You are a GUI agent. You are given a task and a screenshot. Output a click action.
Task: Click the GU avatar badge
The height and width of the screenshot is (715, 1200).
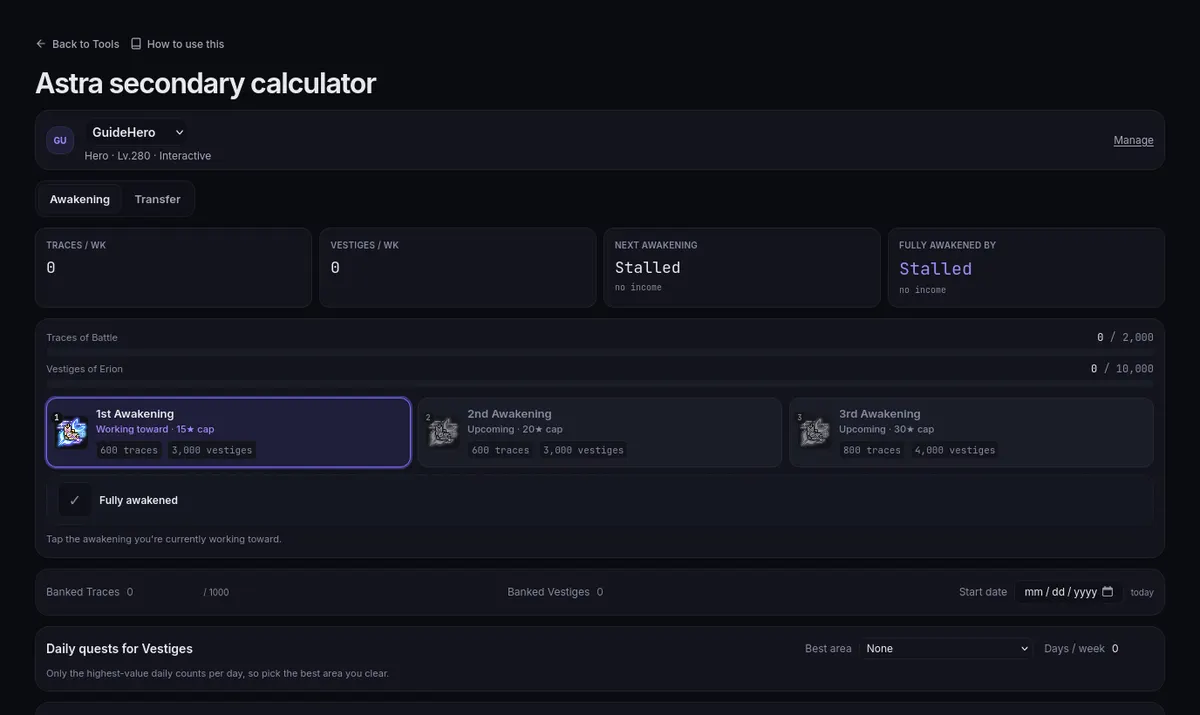(x=60, y=141)
